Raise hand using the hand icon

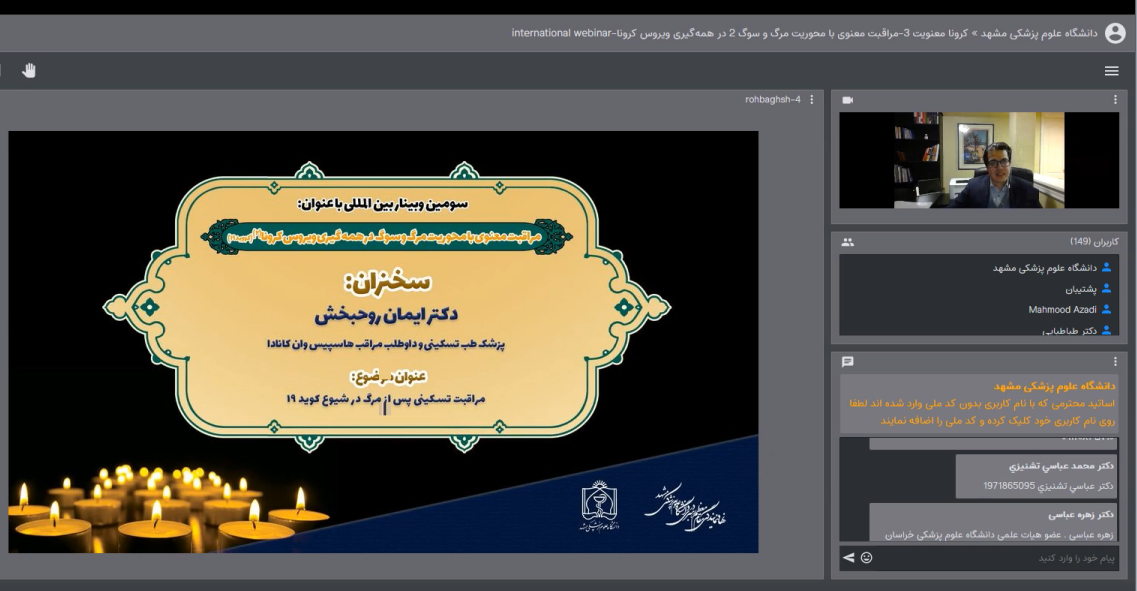29,70
